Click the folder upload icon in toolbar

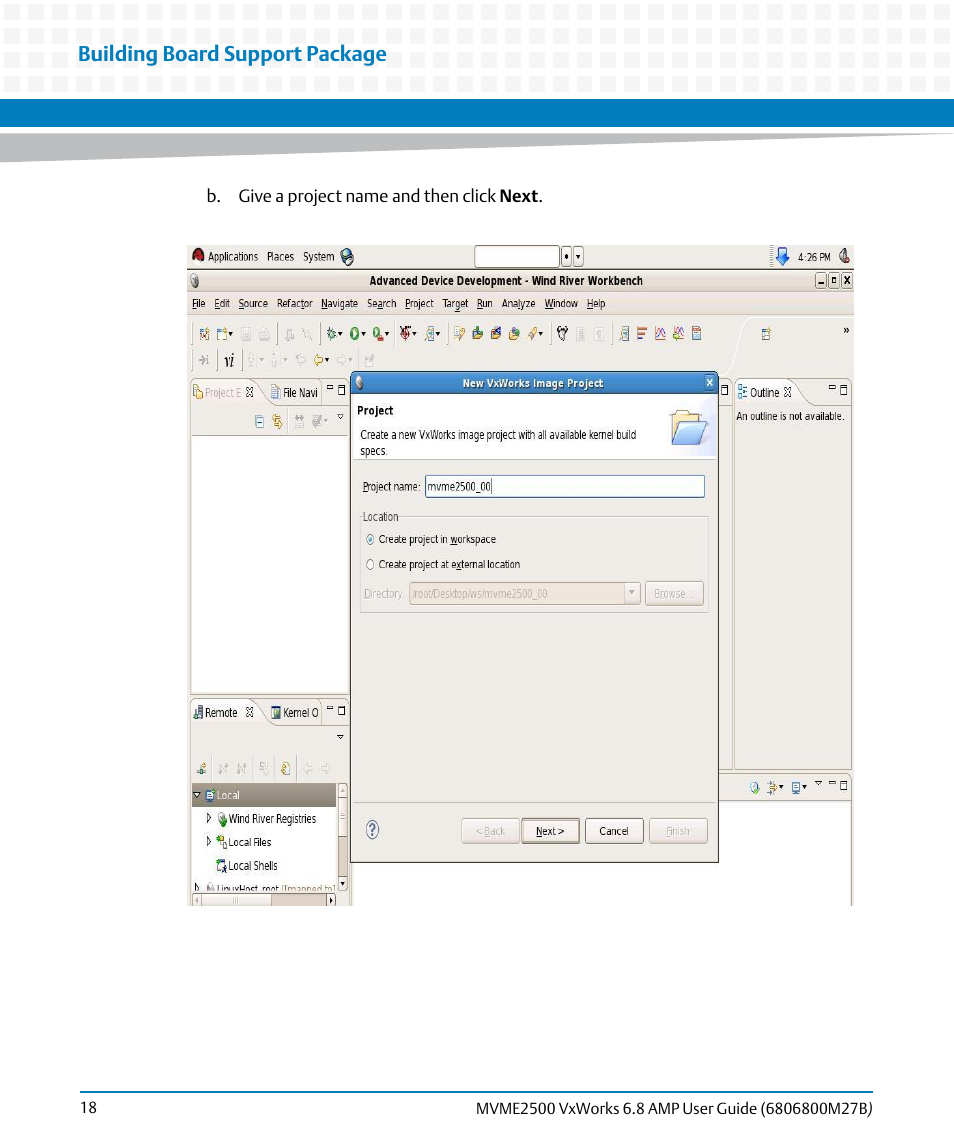[478, 334]
